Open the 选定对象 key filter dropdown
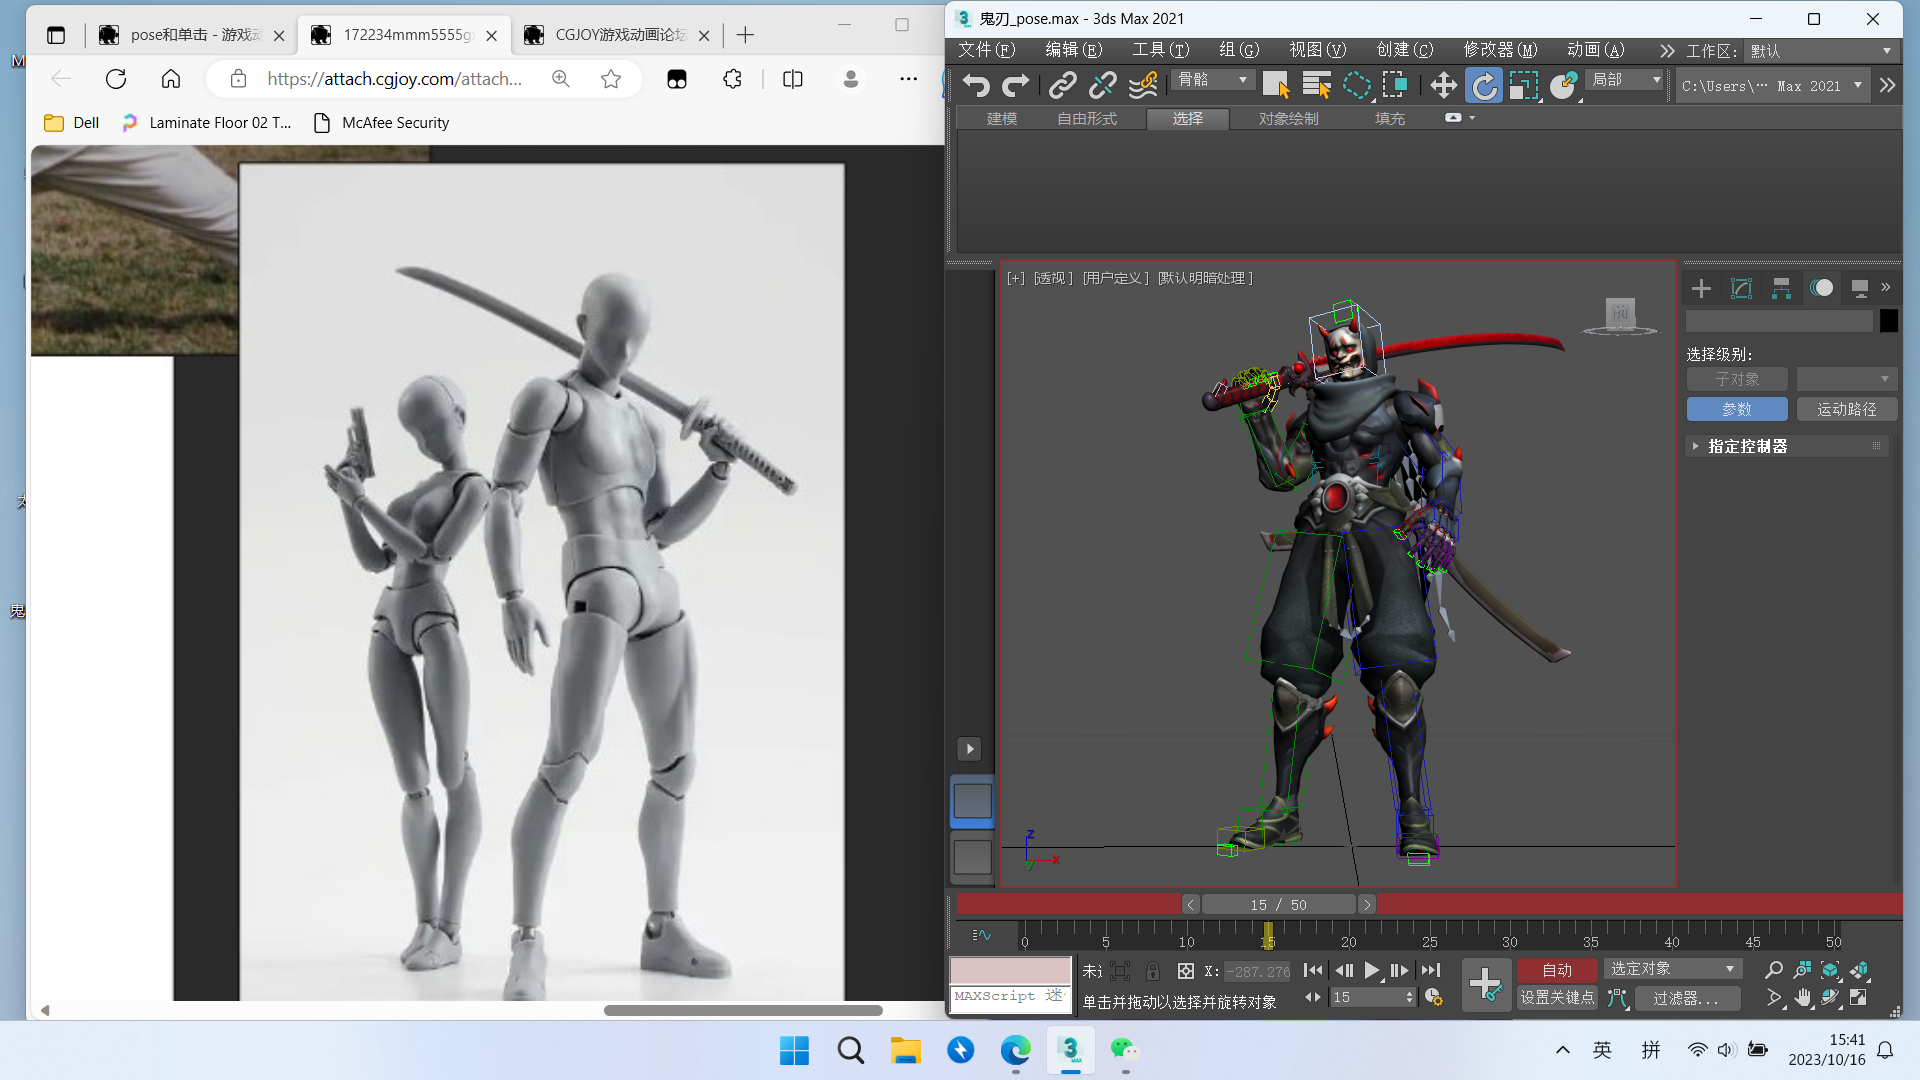1920x1080 pixels. [x=1672, y=969]
